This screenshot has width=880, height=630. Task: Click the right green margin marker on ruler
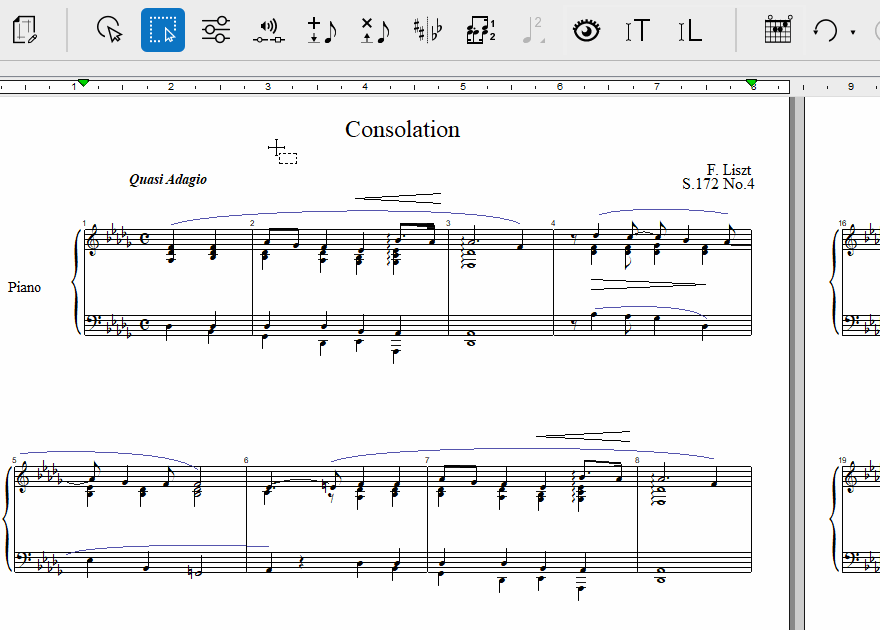point(751,83)
